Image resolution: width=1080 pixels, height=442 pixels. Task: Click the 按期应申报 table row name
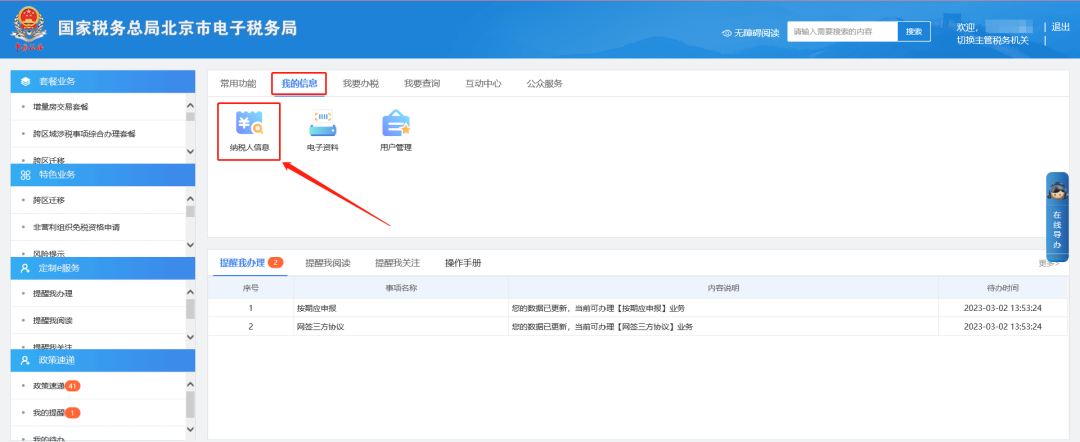click(x=319, y=308)
